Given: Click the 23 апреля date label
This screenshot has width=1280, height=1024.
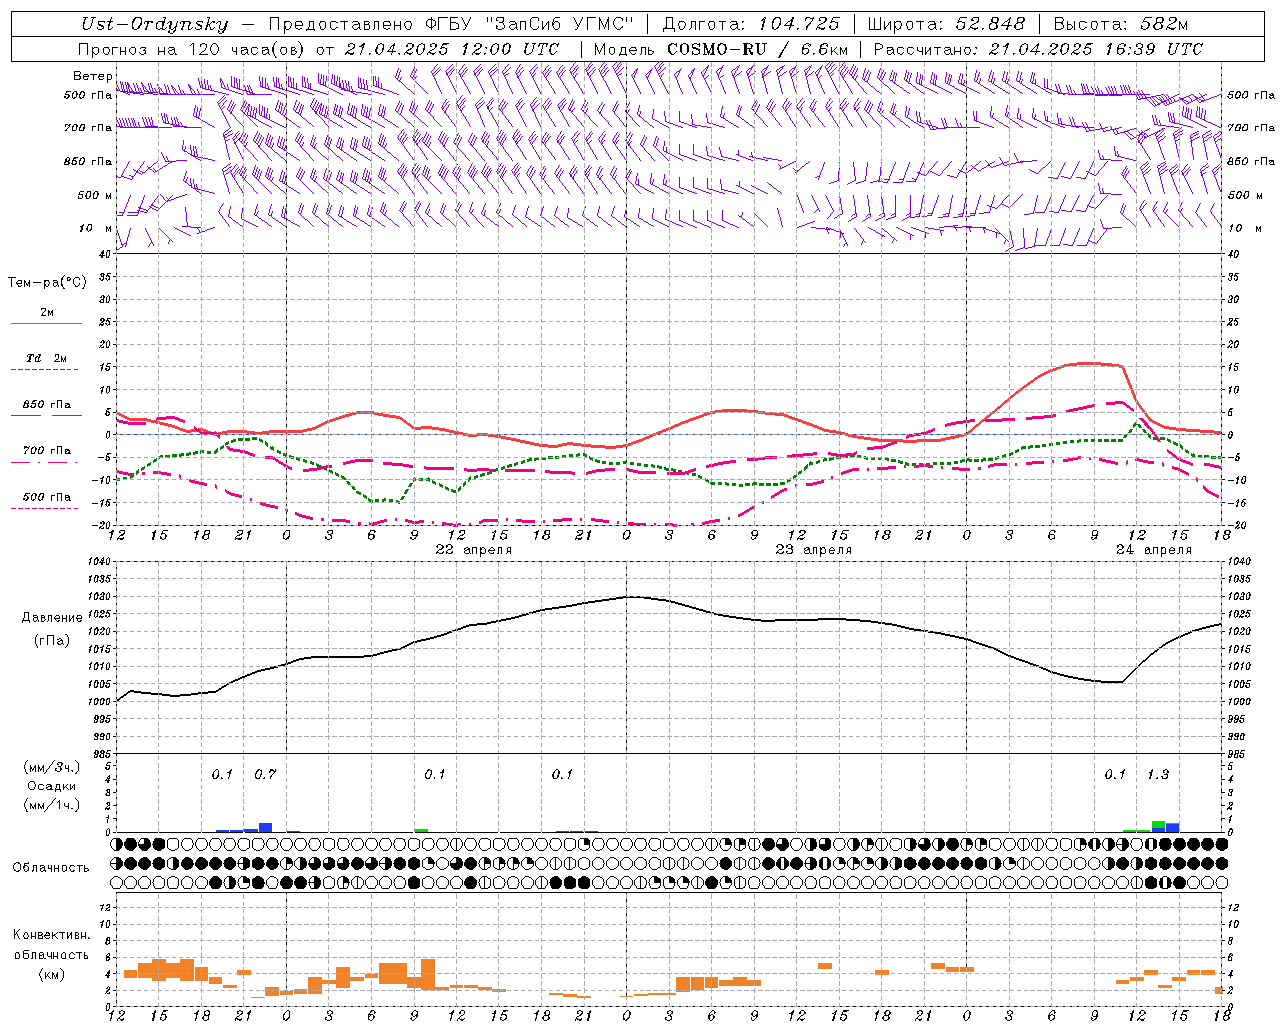Looking at the screenshot, I should (x=813, y=550).
